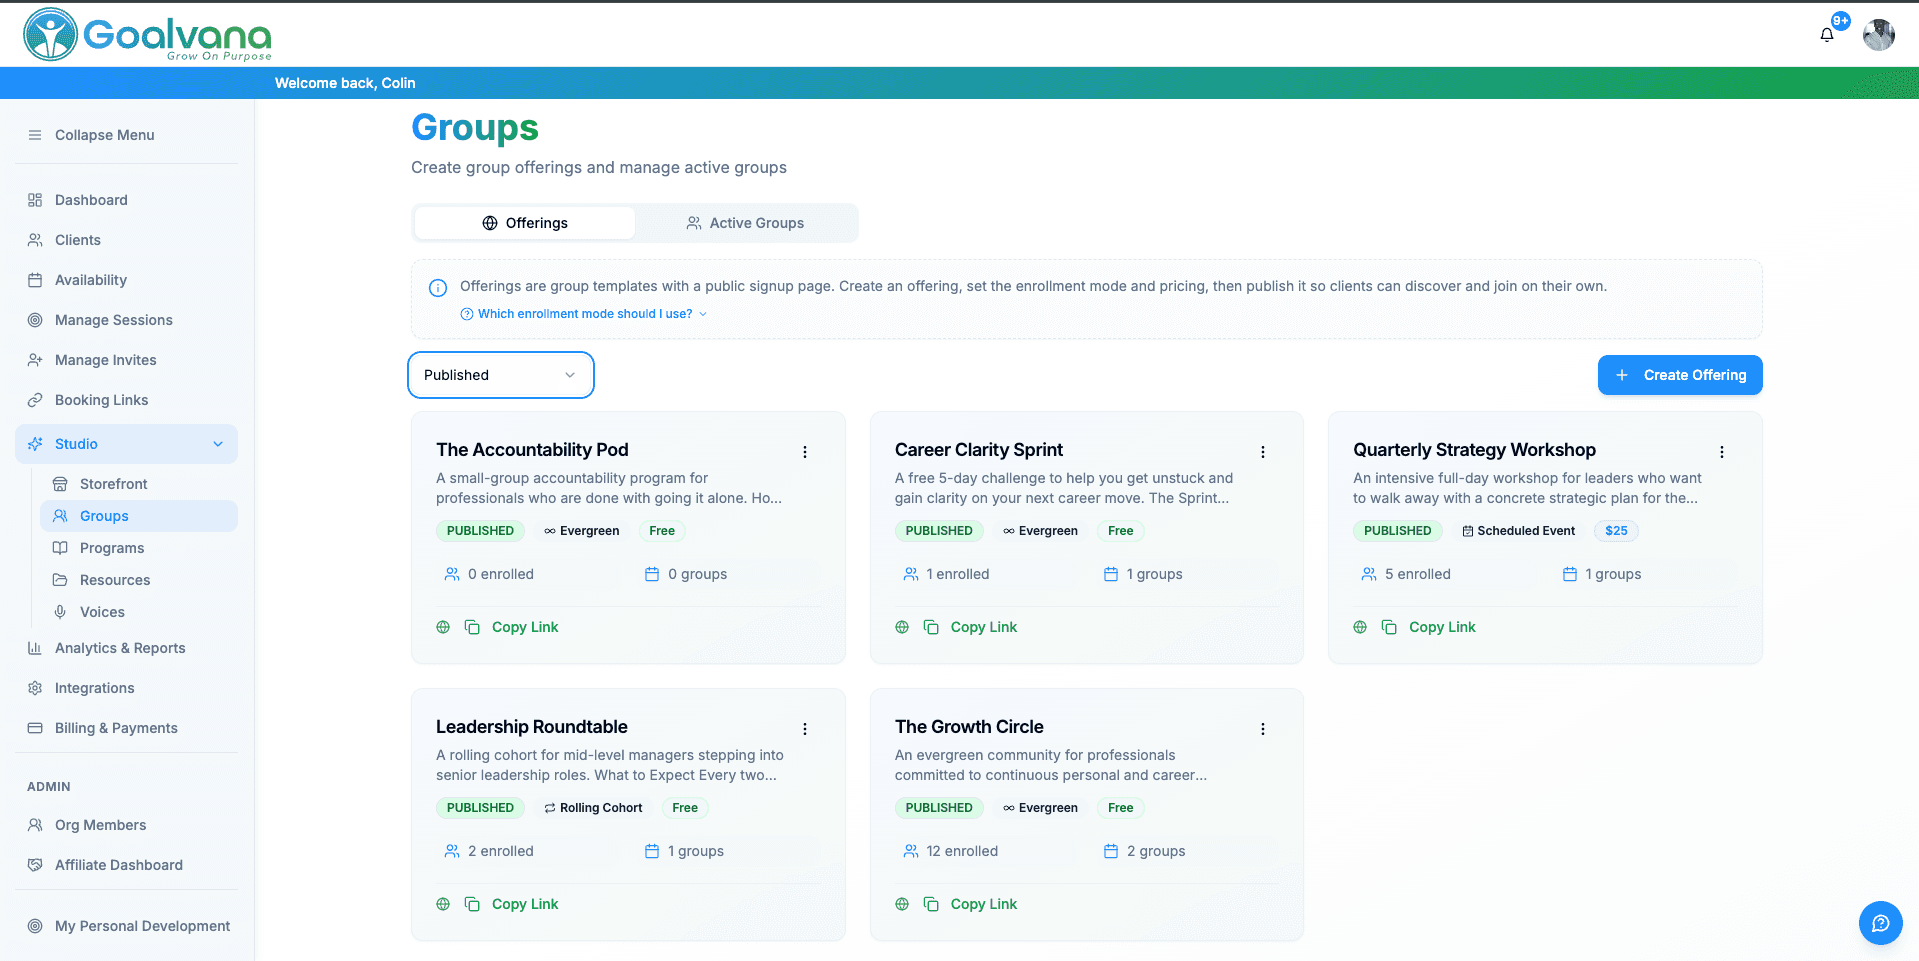Click the Analytics & Reports chart icon

coord(35,647)
